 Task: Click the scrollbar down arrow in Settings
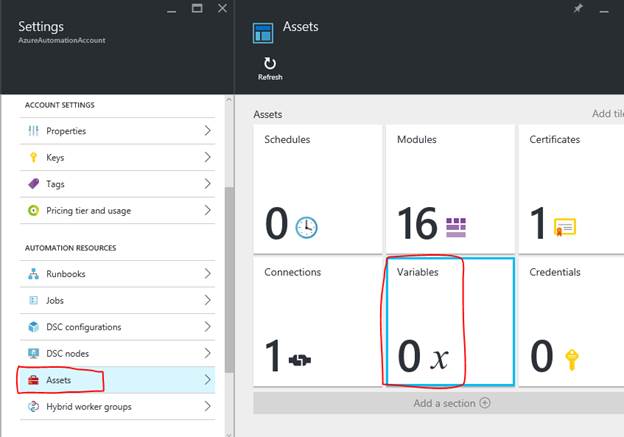click(229, 434)
